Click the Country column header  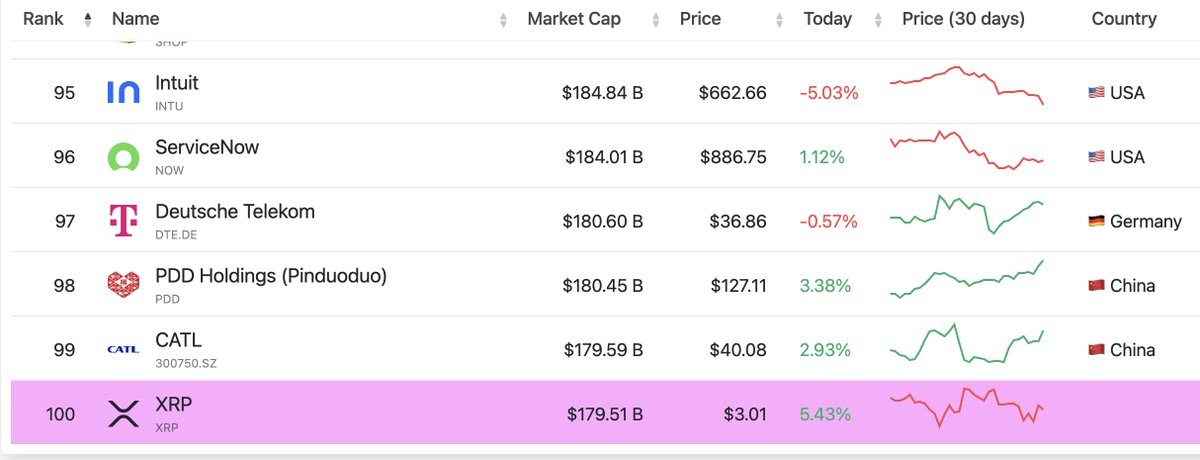pyautogui.click(x=1124, y=19)
